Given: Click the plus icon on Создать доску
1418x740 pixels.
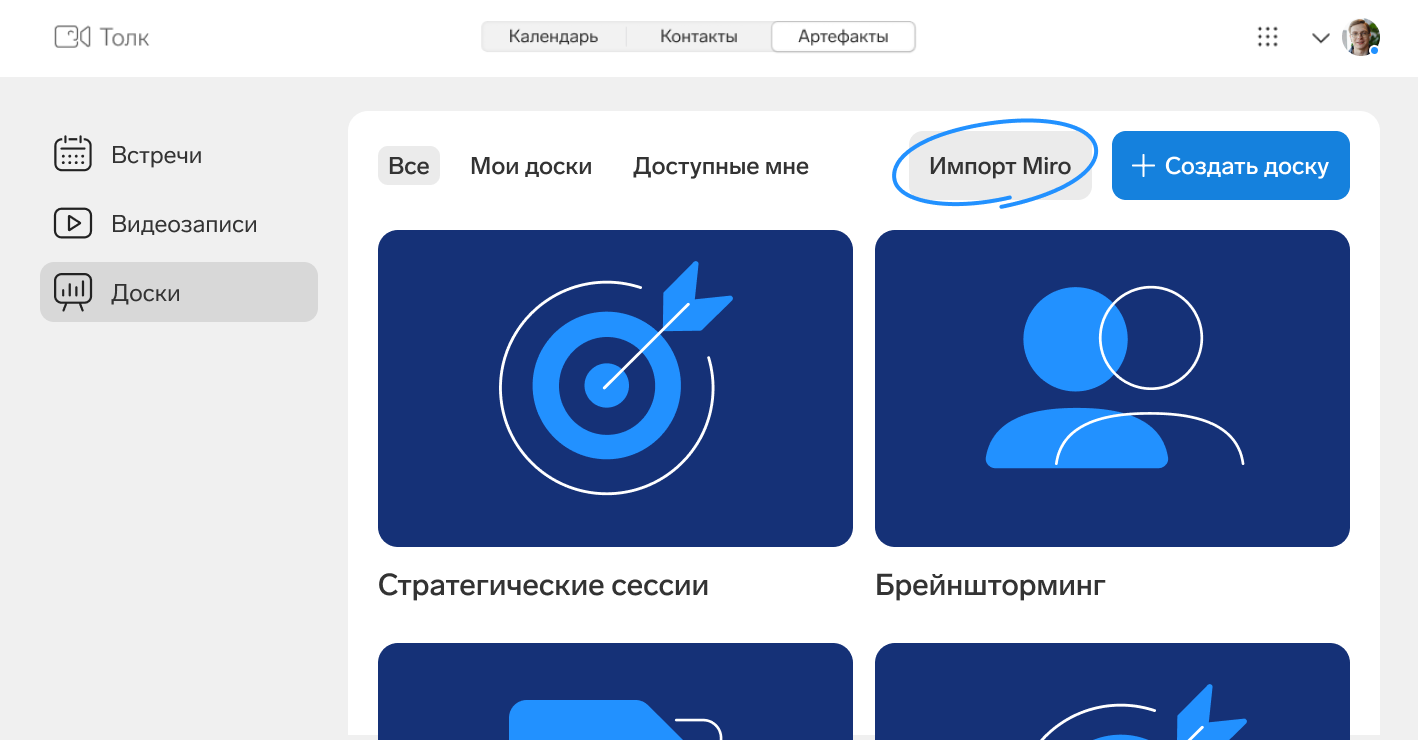Looking at the screenshot, I should pos(1143,166).
